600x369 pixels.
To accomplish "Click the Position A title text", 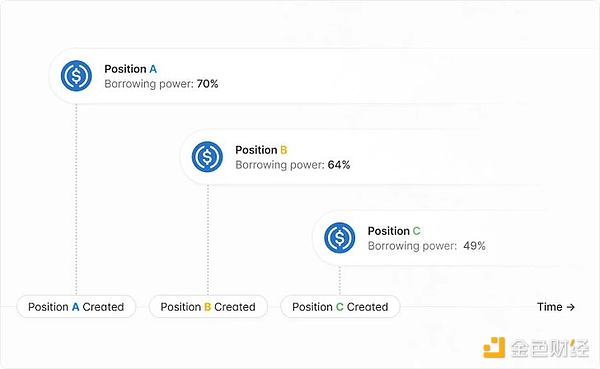I will point(130,69).
